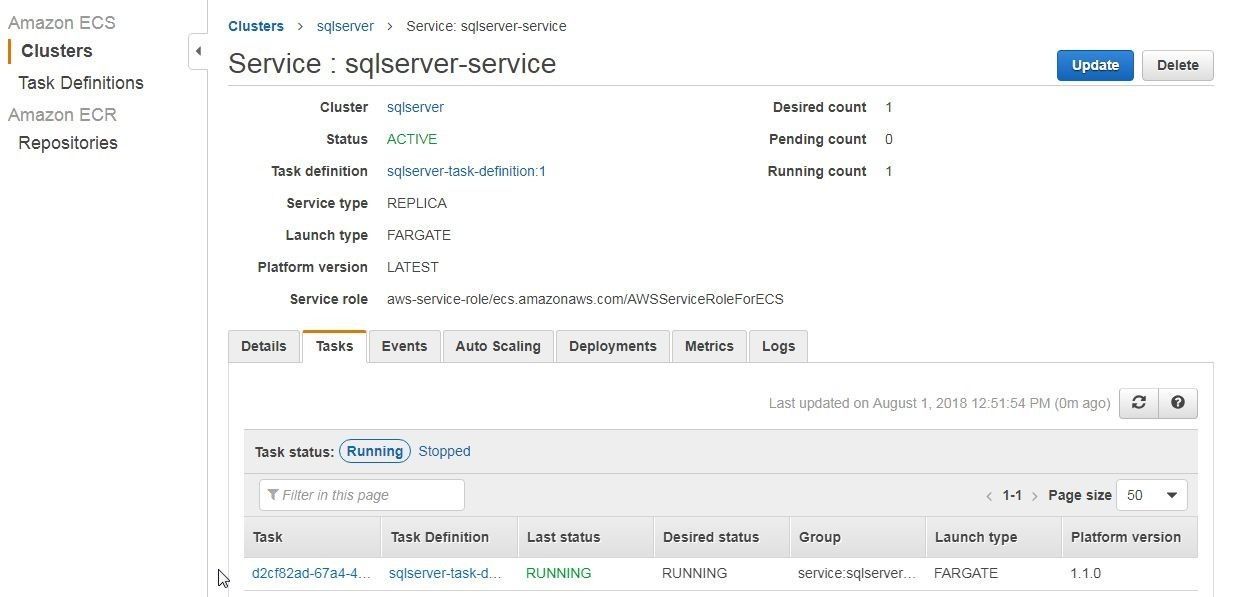Open Repositories in the sidebar

(x=68, y=143)
